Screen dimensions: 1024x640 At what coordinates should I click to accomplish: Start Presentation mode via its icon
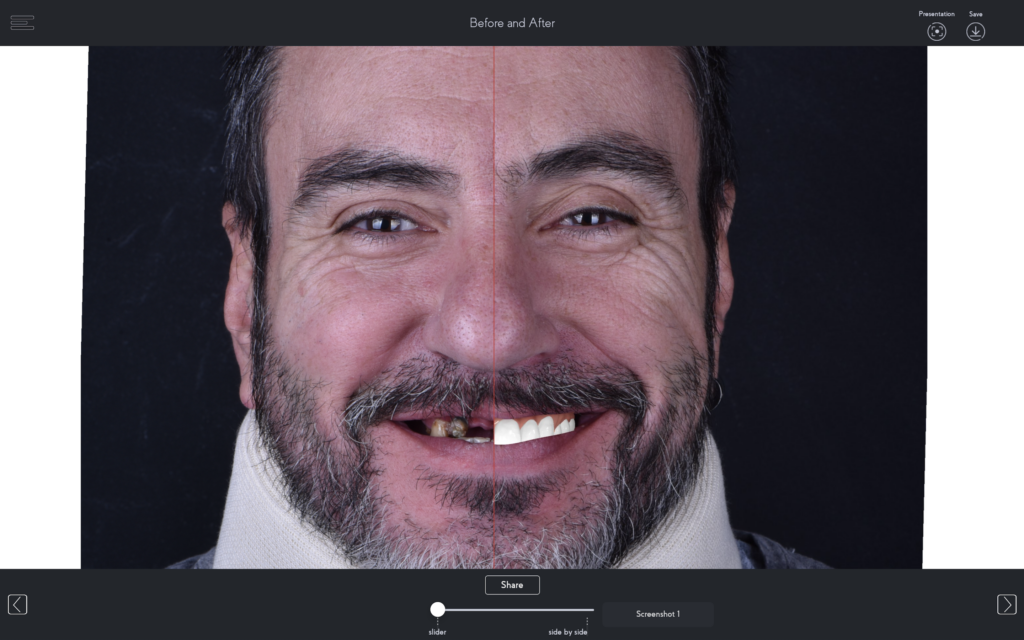[936, 31]
